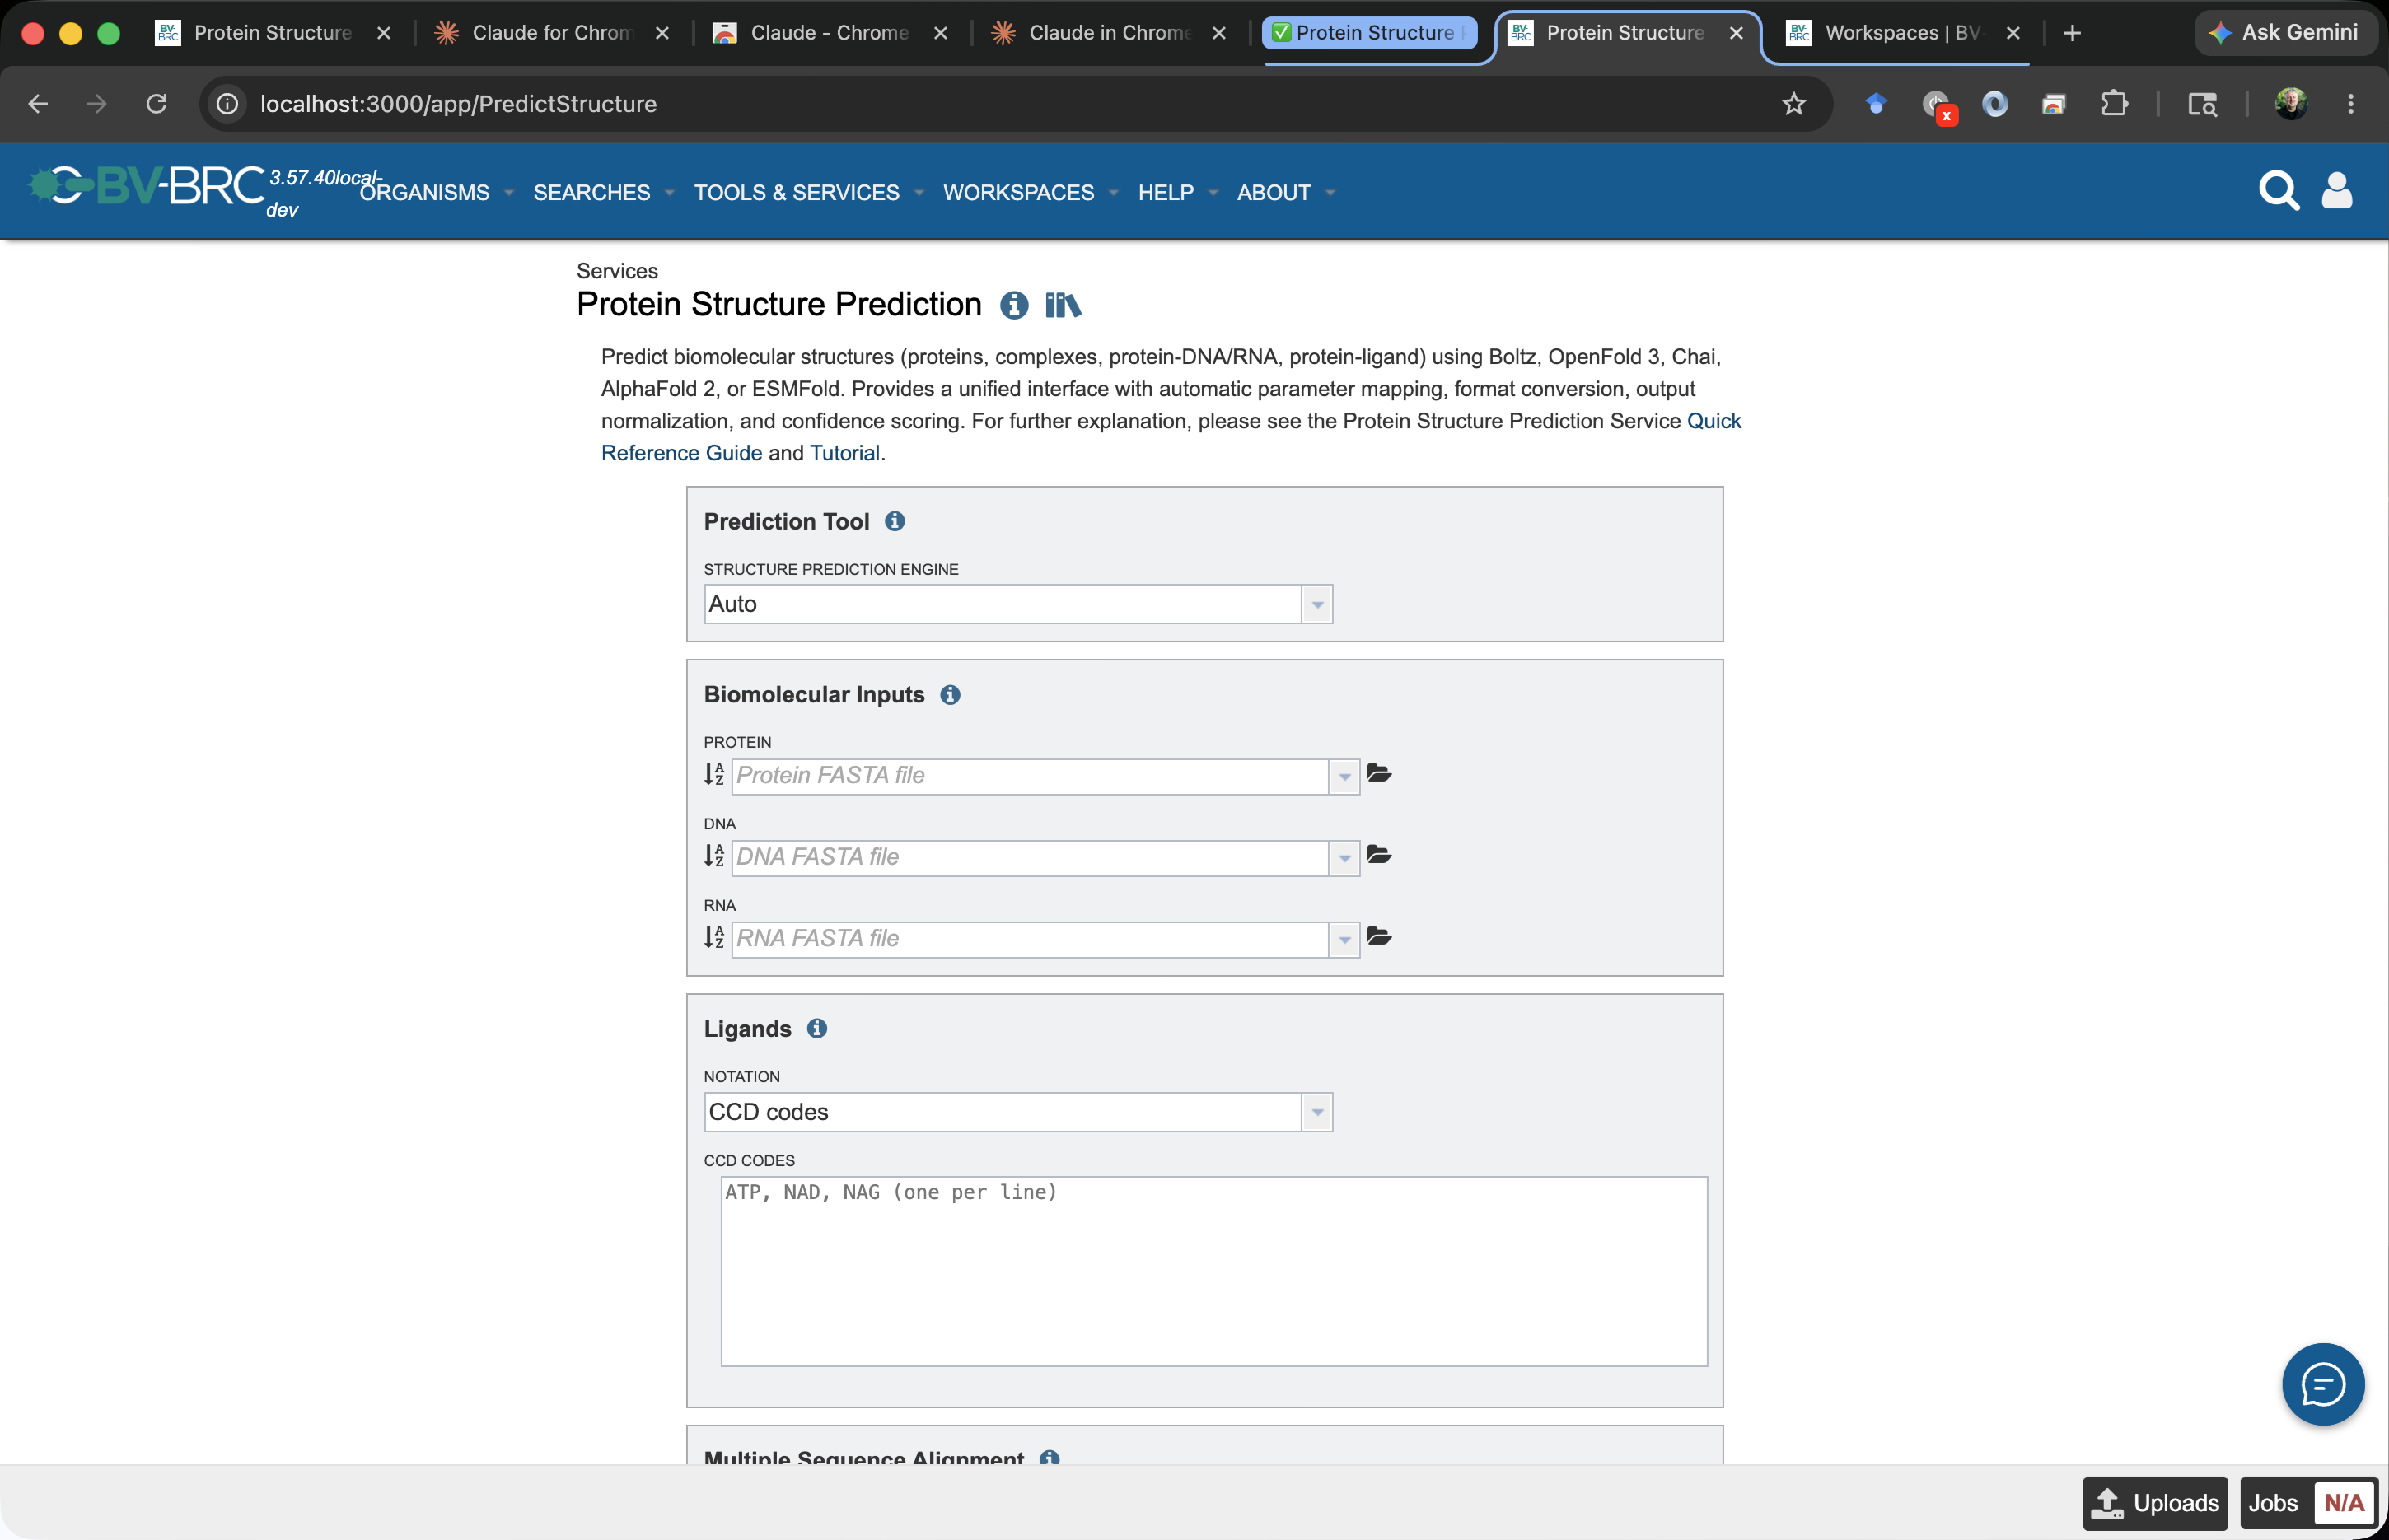This screenshot has height=1540, width=2389.
Task: Sort the RNA FASTA file list alphabetically
Action: [x=714, y=937]
